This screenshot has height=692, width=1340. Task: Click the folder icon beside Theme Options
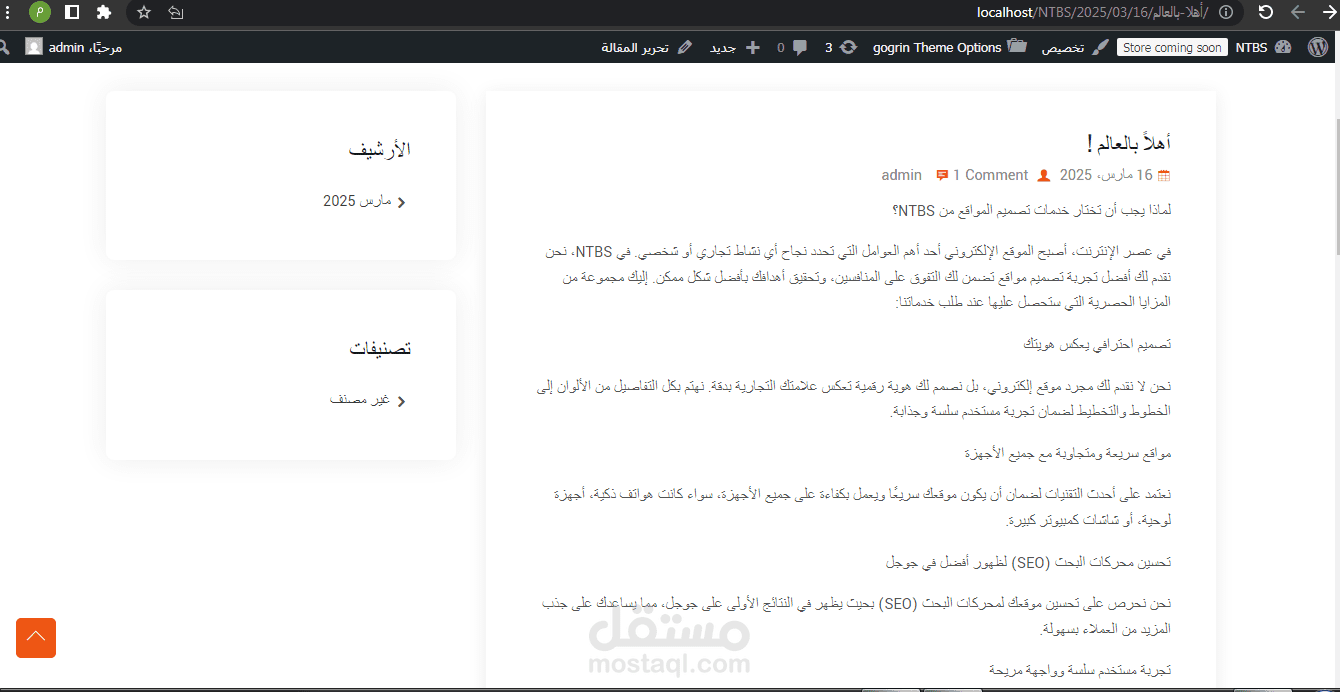(1017, 47)
